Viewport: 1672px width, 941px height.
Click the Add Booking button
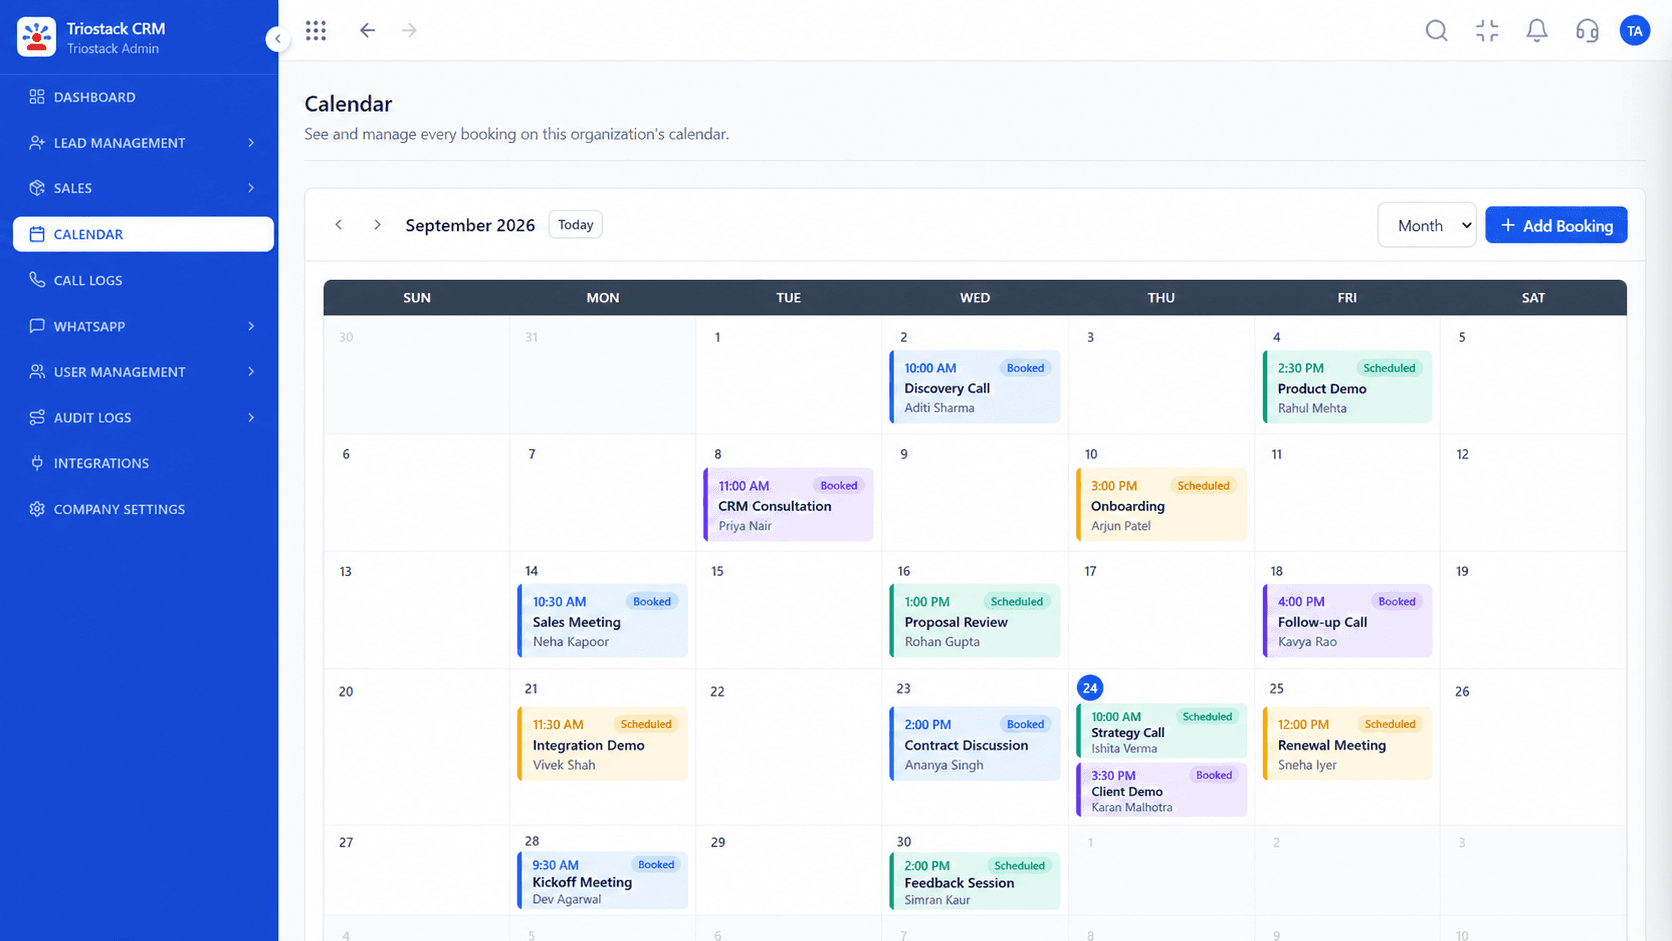pyautogui.click(x=1556, y=225)
